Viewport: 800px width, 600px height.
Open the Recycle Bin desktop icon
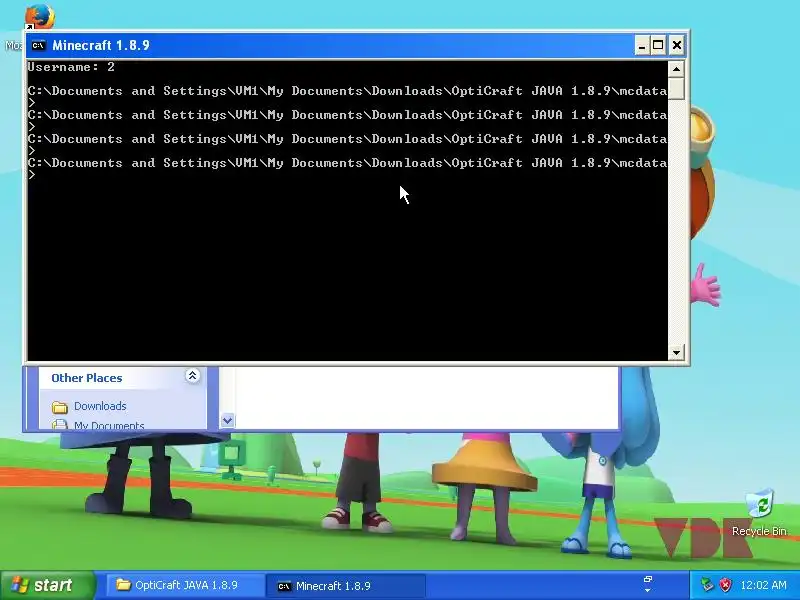pos(759,513)
